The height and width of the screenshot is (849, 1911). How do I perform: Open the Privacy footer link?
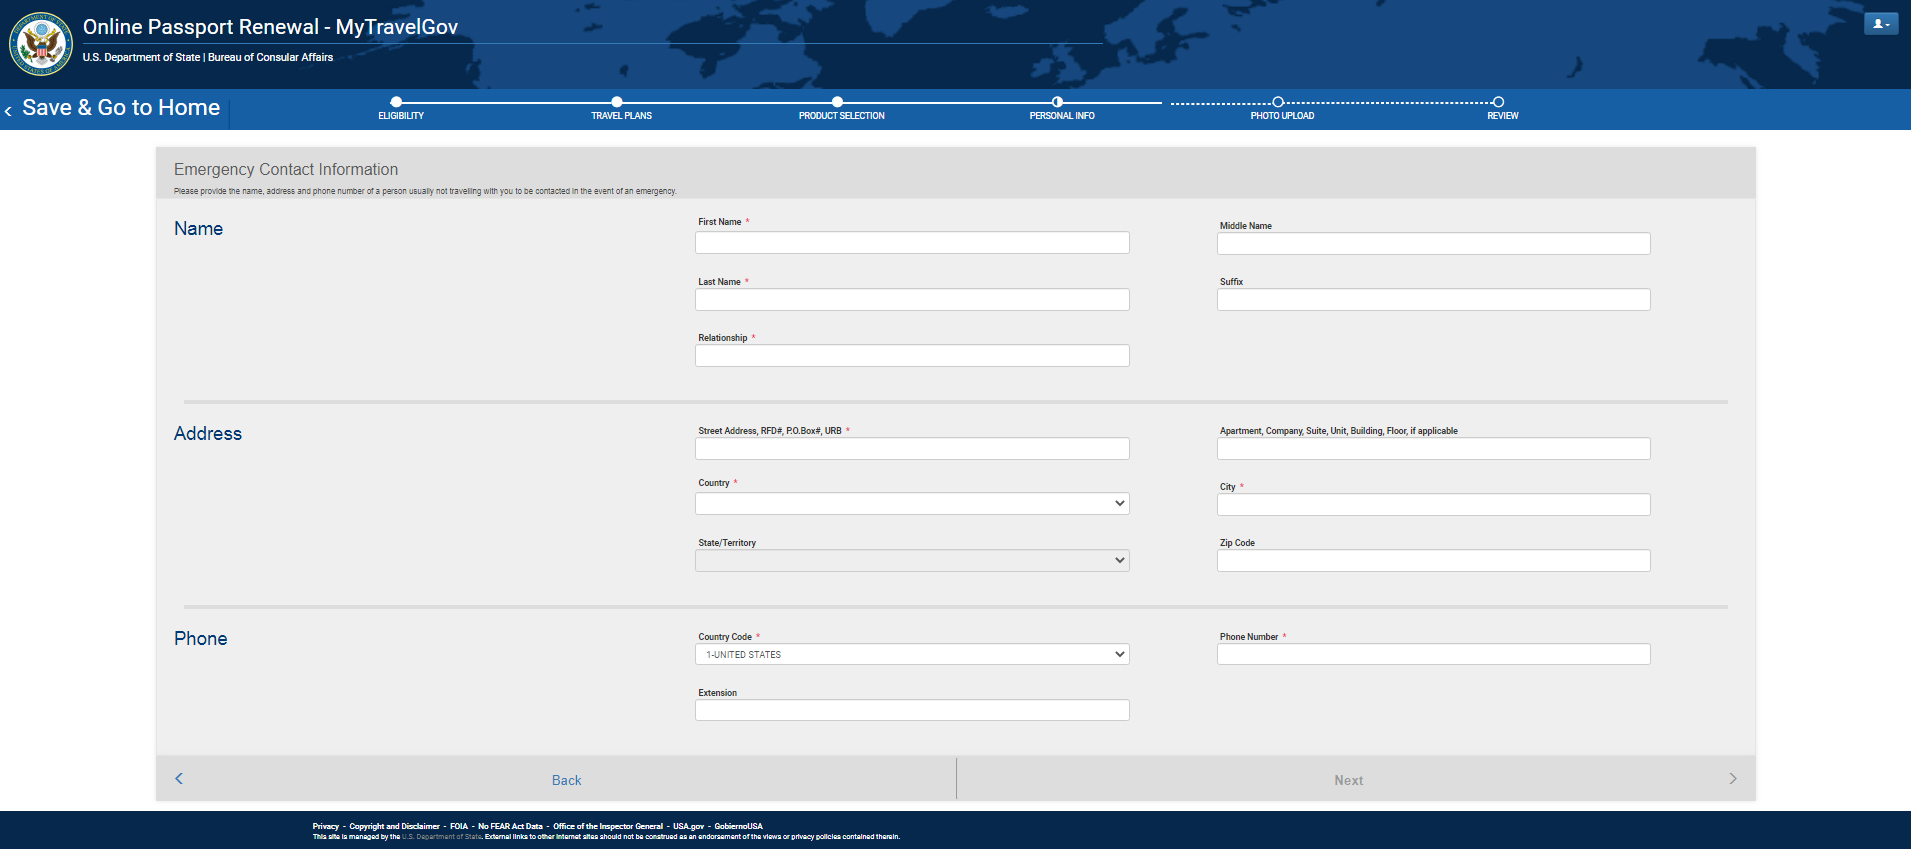point(325,826)
